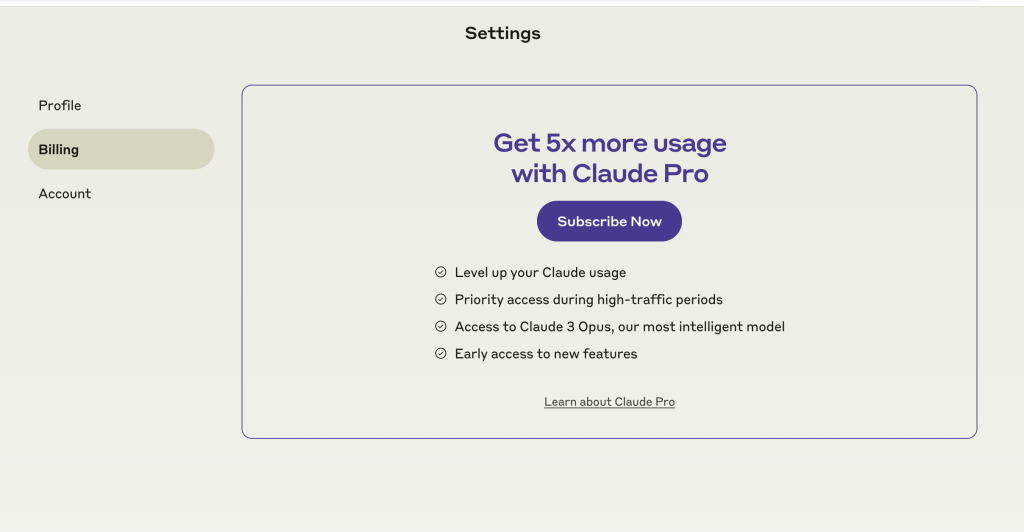Click the 'high-traffic periods' phrase
Screen dimensions: 1024x532
(x=659, y=299)
